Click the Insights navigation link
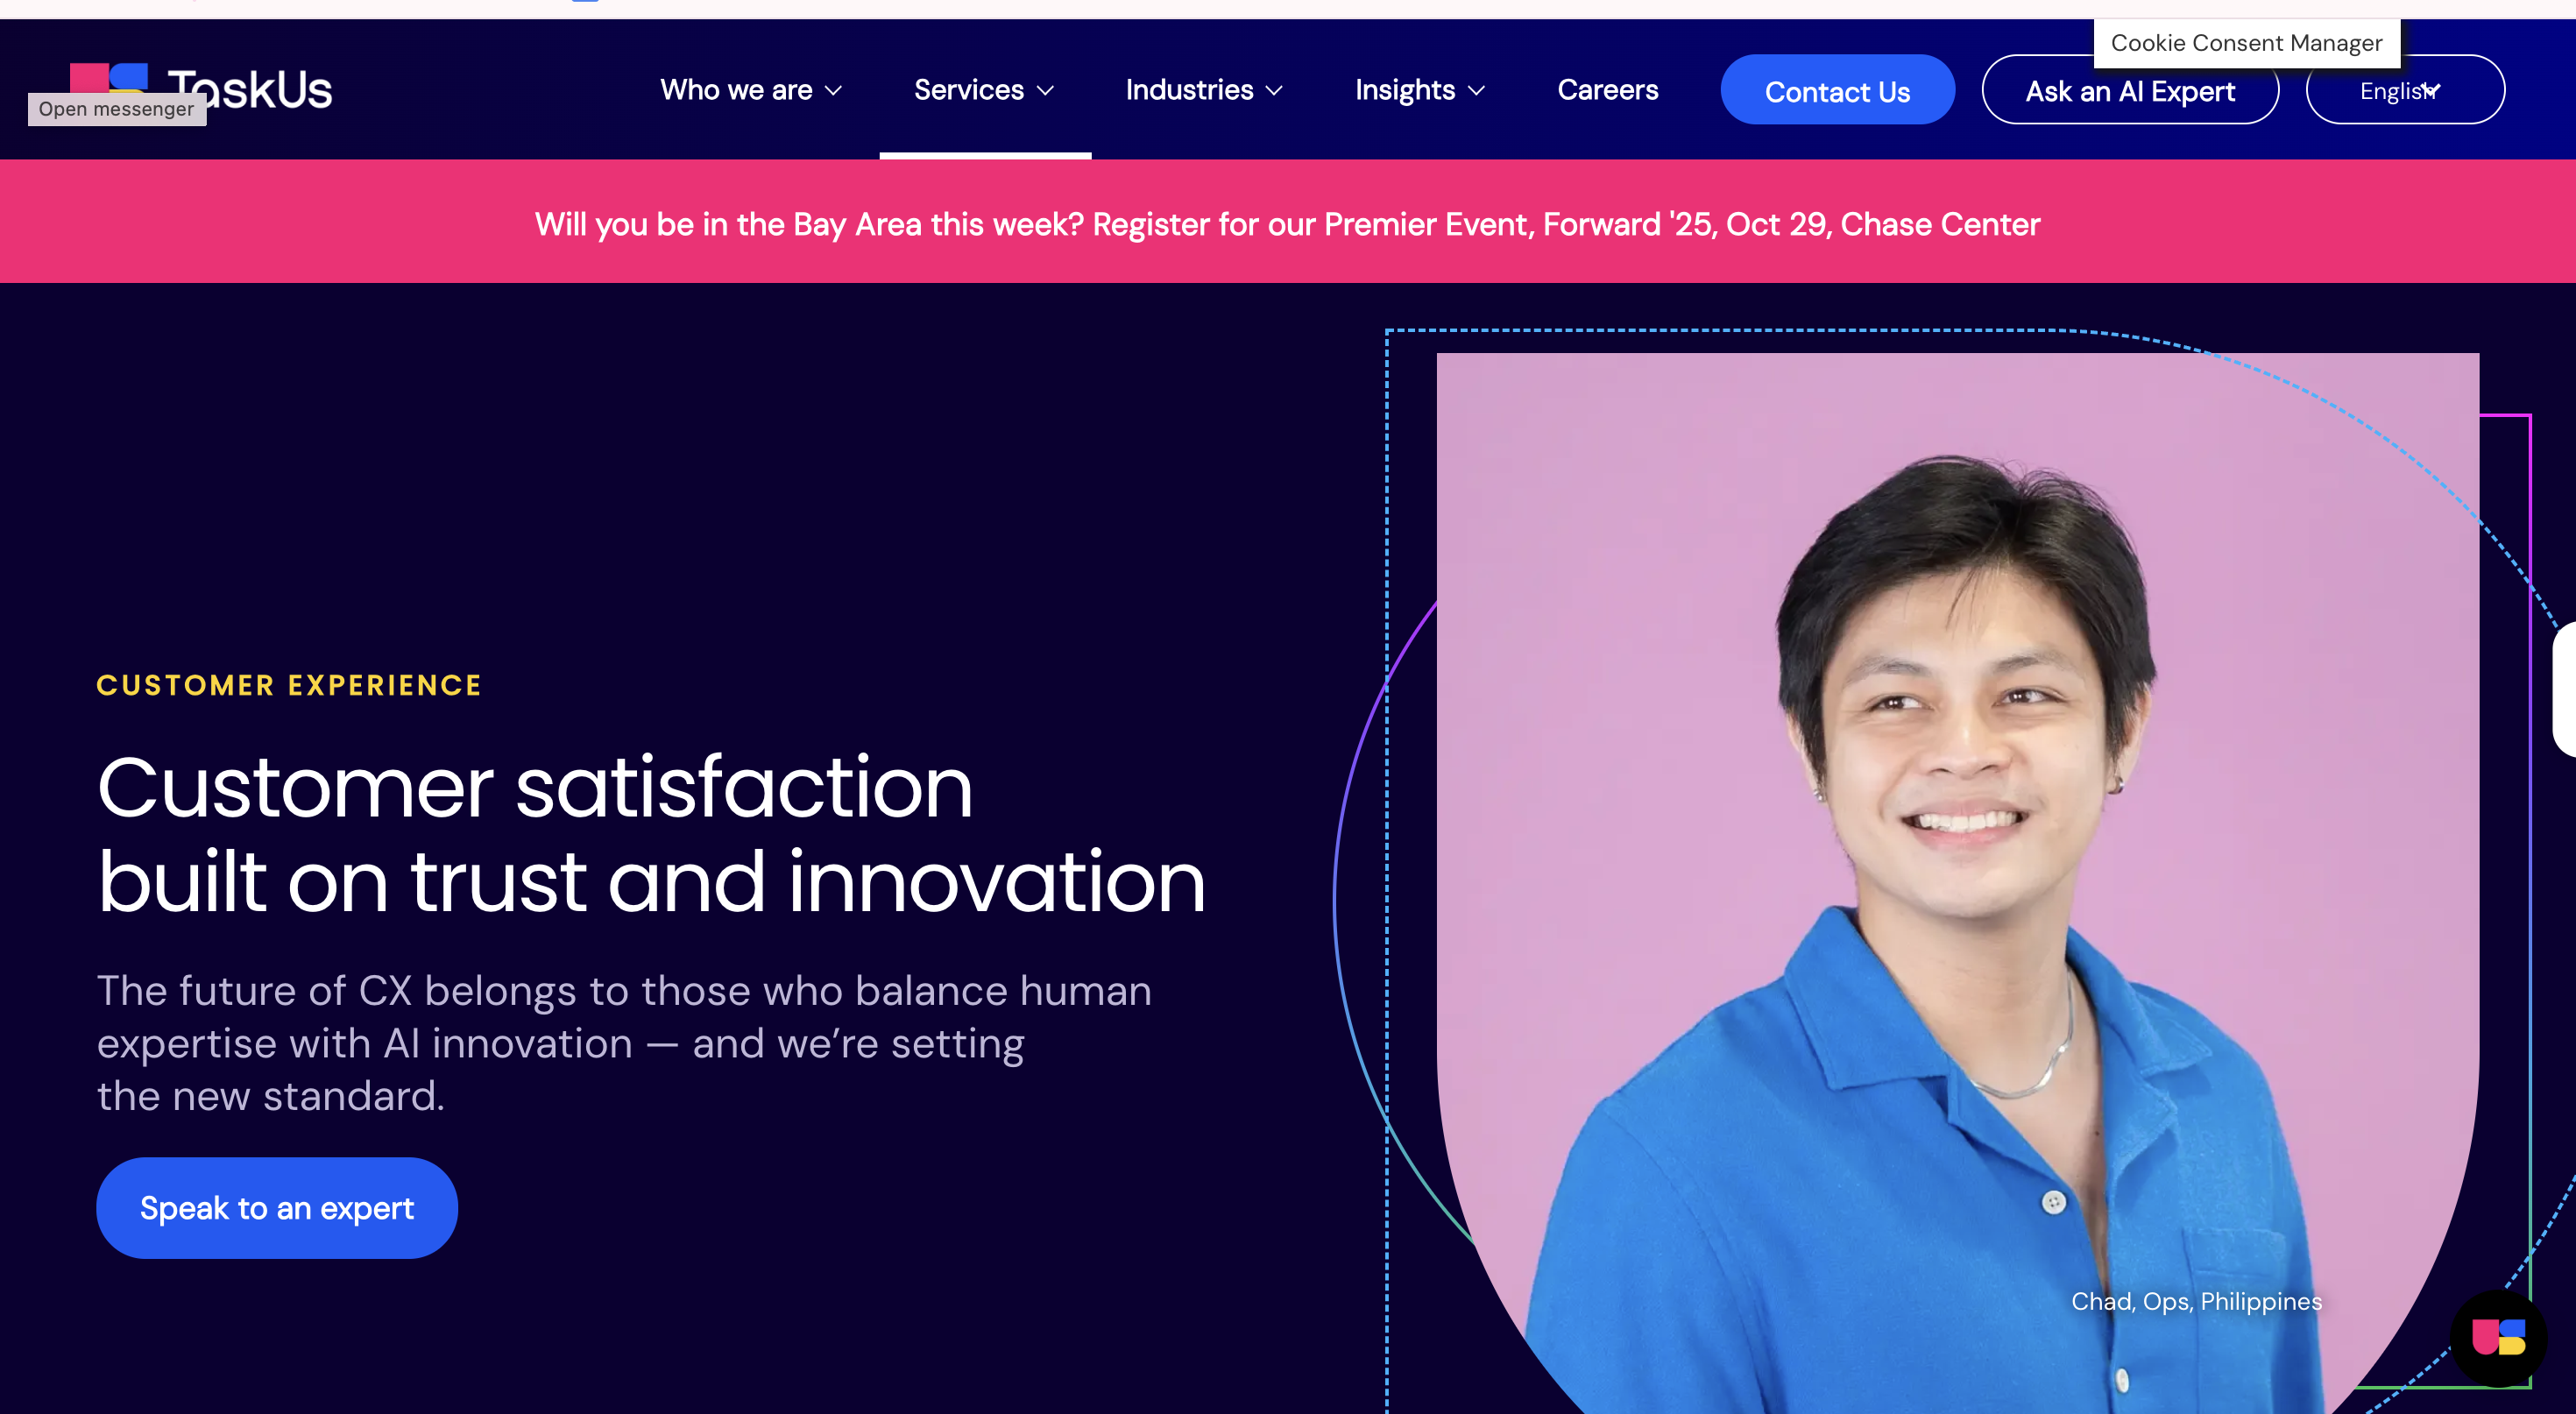2576x1414 pixels. tap(1404, 89)
